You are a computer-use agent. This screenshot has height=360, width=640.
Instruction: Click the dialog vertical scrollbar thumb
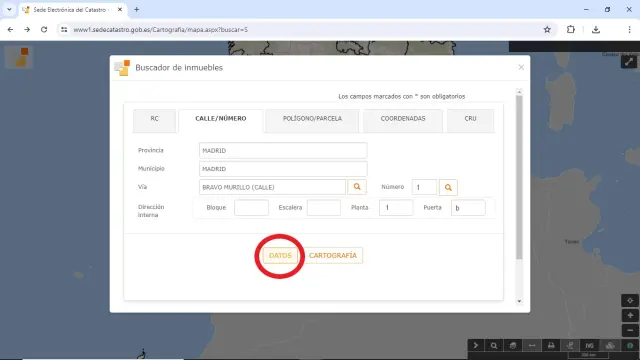pos(519,177)
